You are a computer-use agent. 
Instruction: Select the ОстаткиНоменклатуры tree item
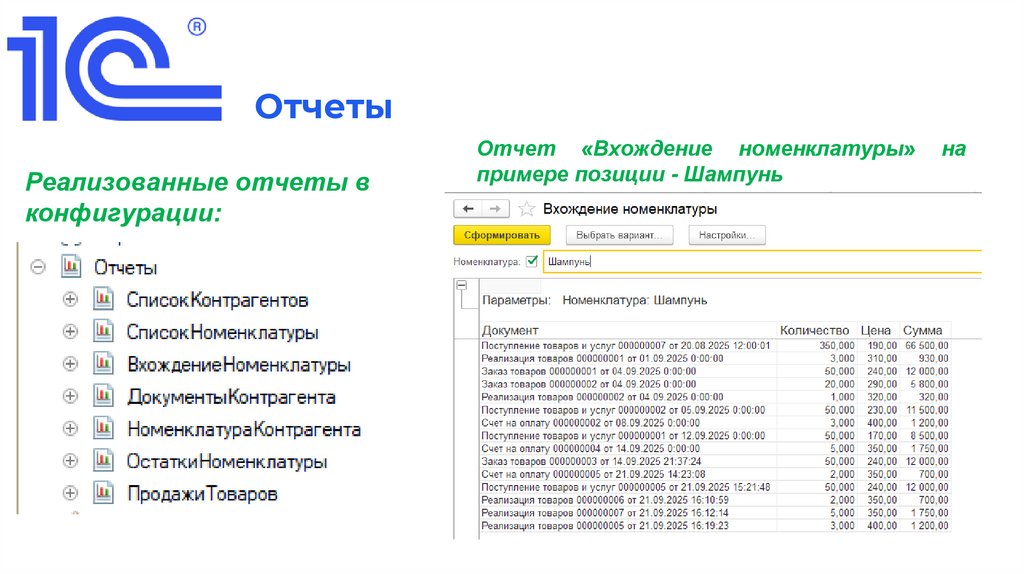[x=227, y=462]
